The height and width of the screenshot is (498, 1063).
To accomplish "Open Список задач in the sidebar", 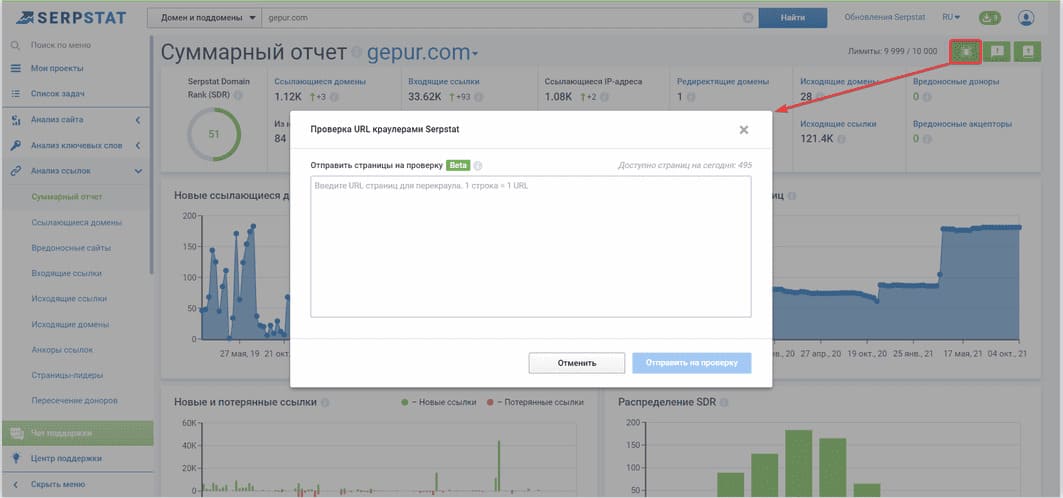I will pos(57,94).
